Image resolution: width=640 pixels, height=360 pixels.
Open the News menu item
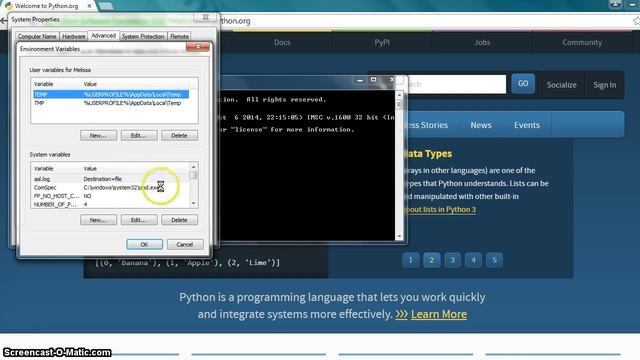click(x=481, y=125)
